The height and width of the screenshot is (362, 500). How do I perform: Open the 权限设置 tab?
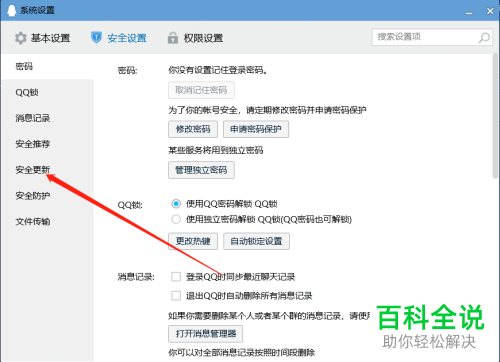(195, 38)
